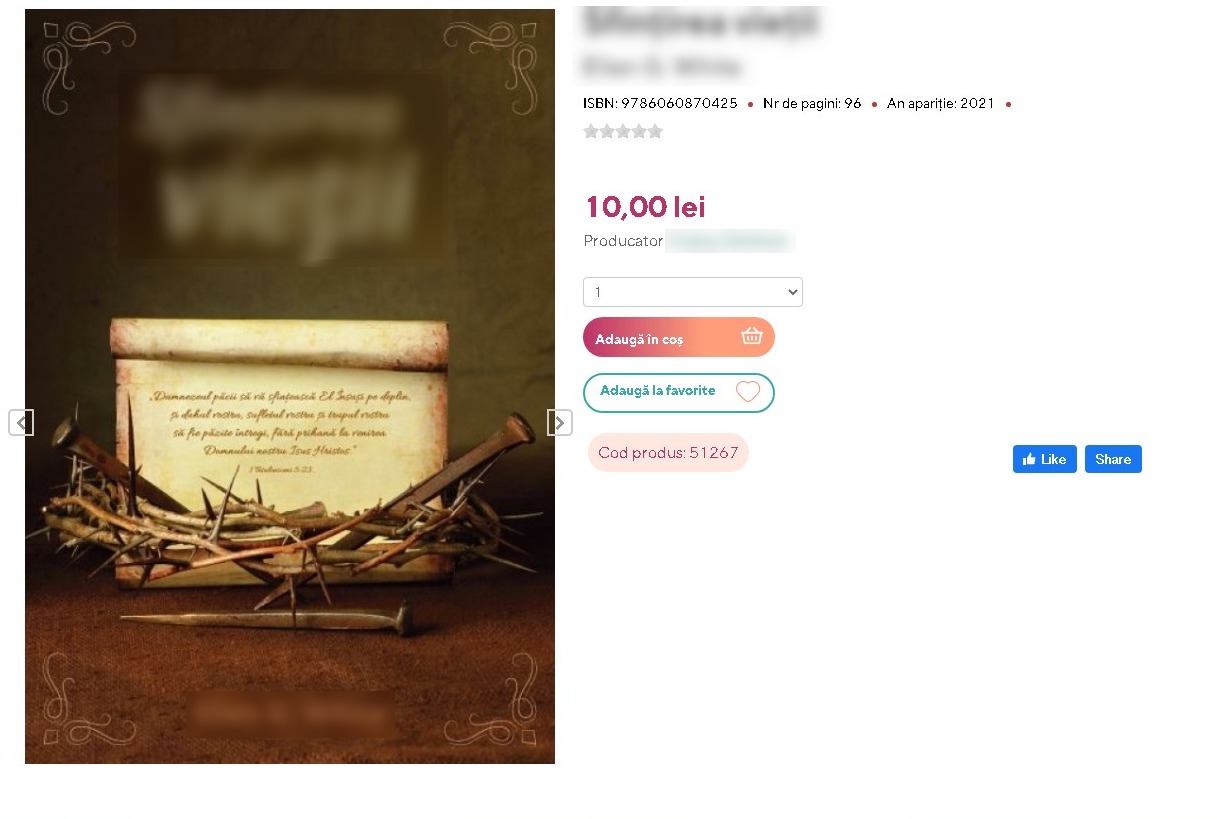The width and height of the screenshot is (1217, 819).
Task: Click the blurred author name under the title
Action: click(x=662, y=67)
